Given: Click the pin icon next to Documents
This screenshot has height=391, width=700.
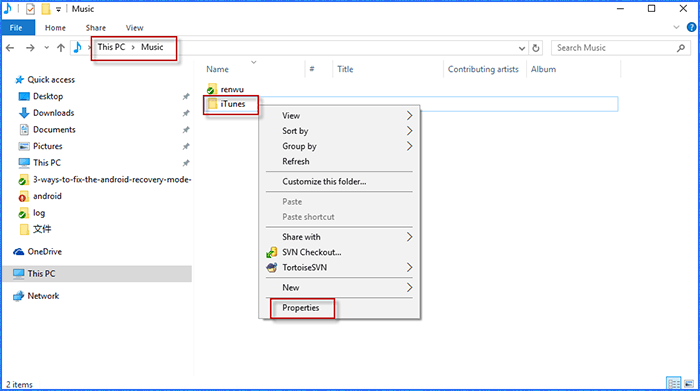Looking at the screenshot, I should click(x=186, y=130).
